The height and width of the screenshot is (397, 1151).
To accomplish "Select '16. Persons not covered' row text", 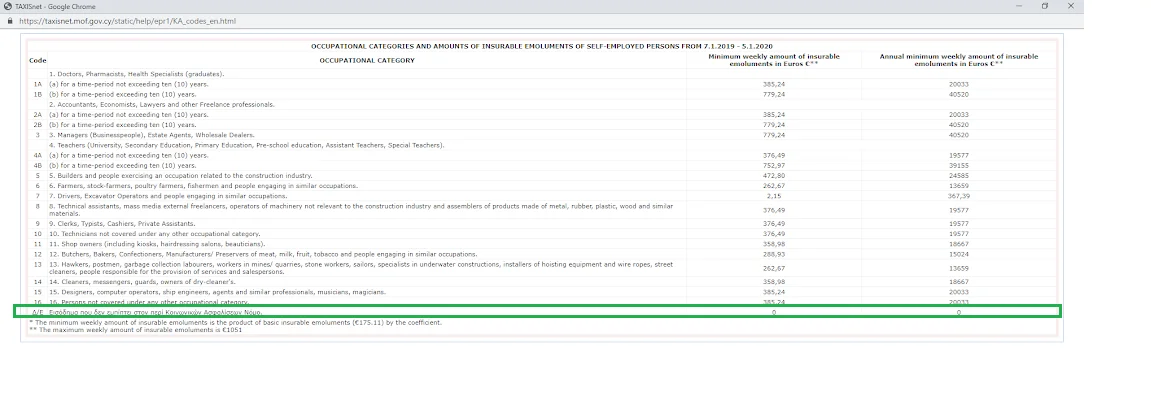I will coord(148,302).
